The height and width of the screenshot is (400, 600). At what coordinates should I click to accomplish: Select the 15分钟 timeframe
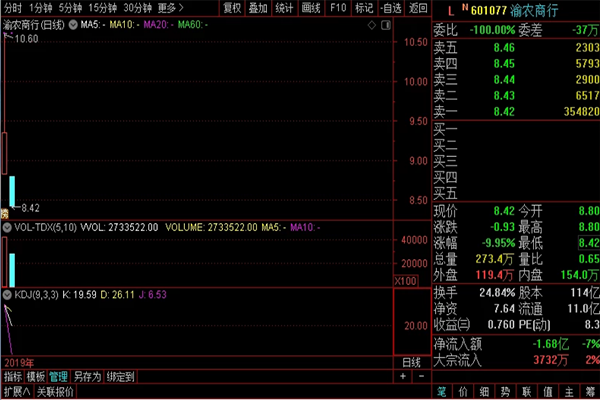tap(103, 8)
